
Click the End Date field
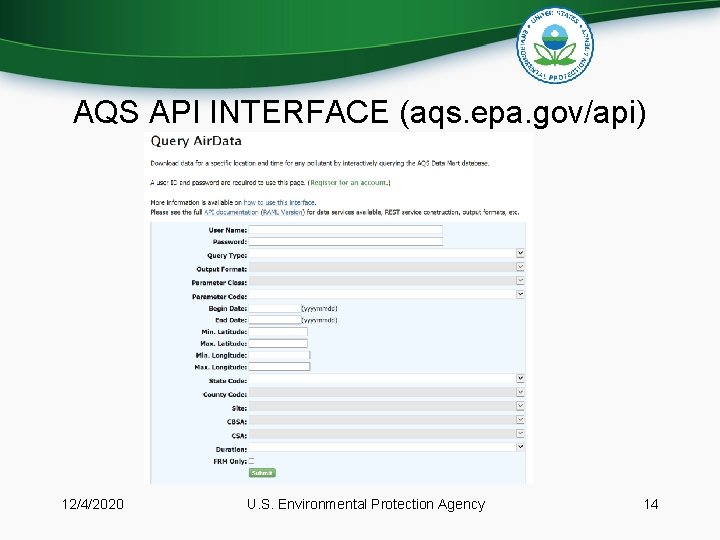point(275,320)
